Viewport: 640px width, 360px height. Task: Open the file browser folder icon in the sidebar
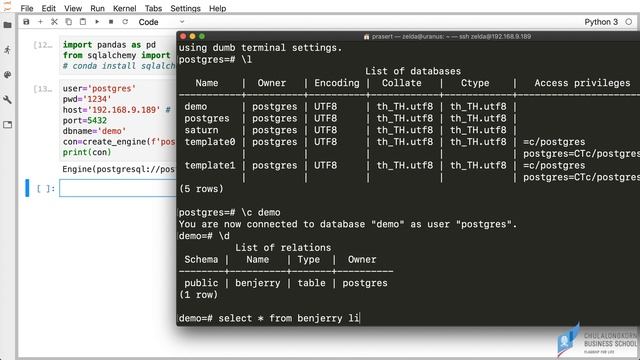point(7,25)
